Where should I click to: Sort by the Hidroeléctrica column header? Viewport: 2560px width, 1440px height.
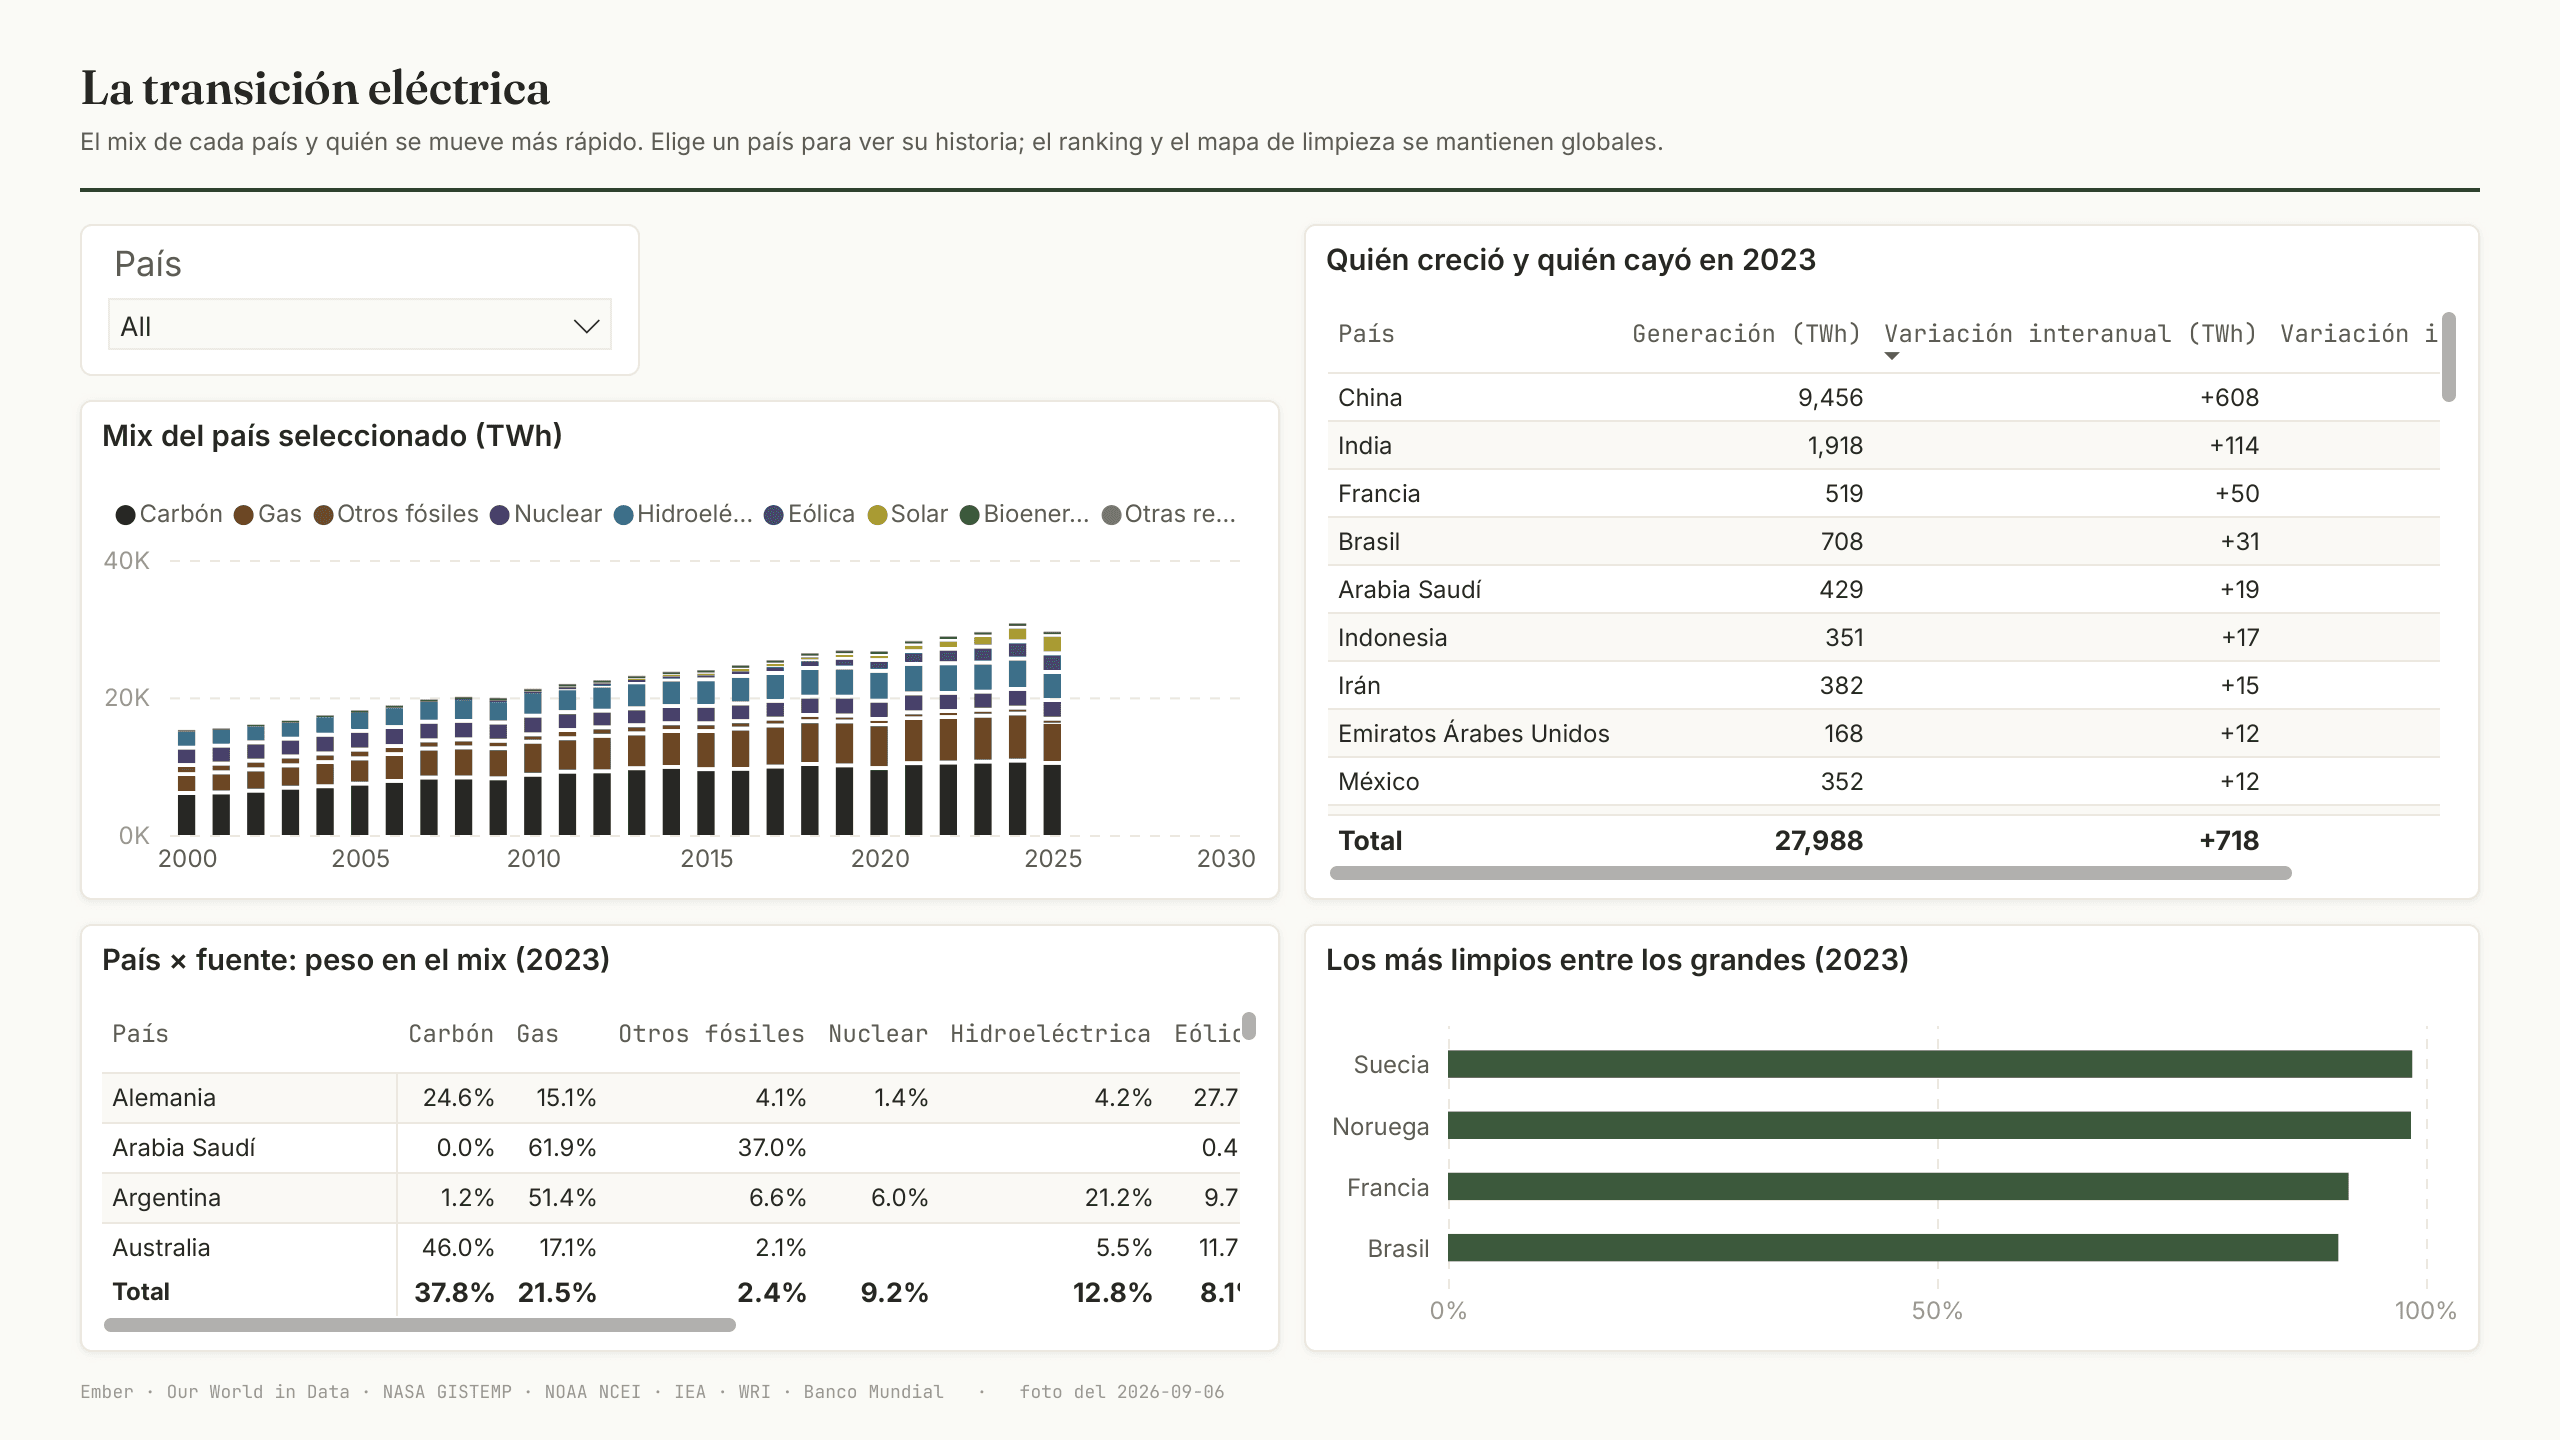1050,1034
